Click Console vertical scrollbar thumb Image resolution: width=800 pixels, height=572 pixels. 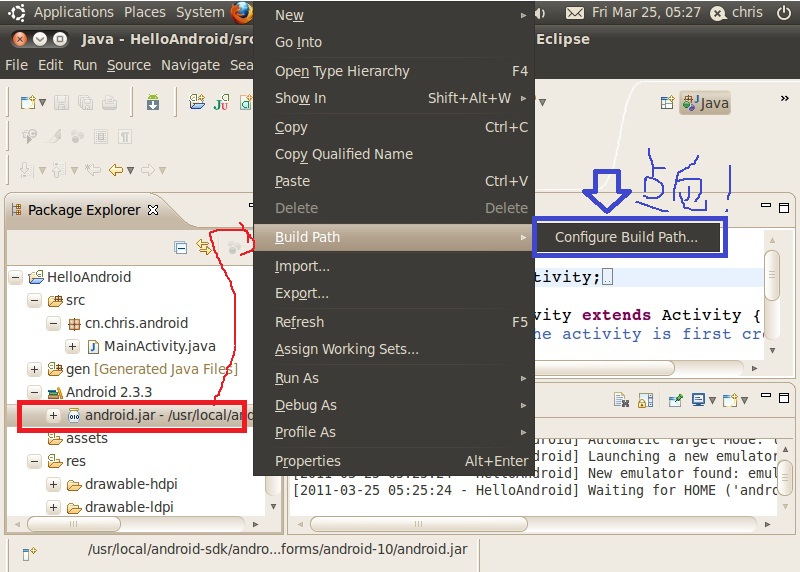(x=785, y=478)
